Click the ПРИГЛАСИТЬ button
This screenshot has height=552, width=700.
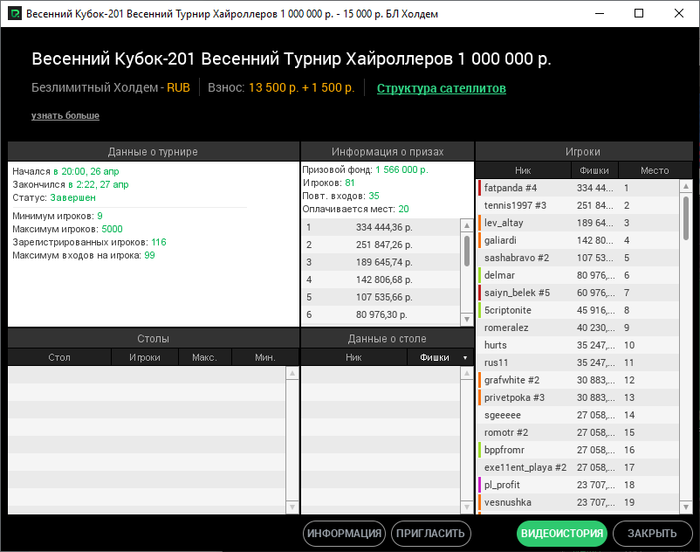pos(431,533)
